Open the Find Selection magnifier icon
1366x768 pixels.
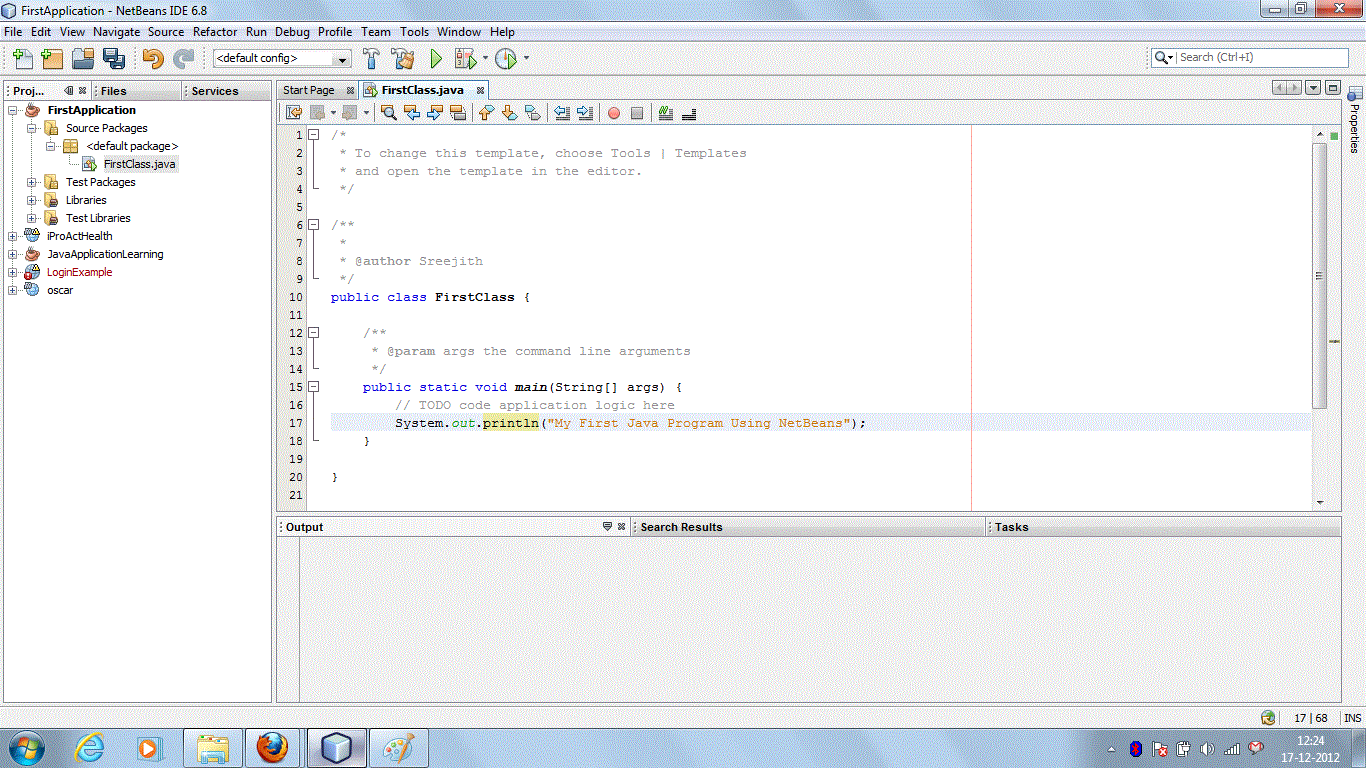point(388,112)
